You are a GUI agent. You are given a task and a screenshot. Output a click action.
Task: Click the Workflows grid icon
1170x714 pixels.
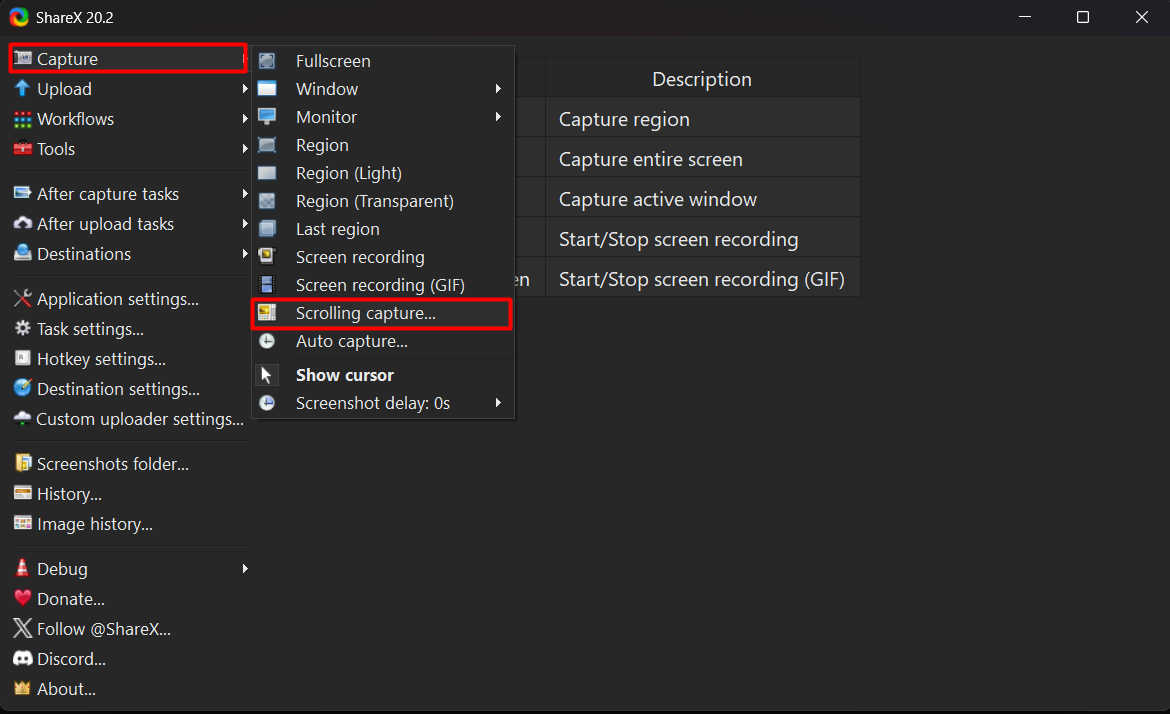(22, 119)
